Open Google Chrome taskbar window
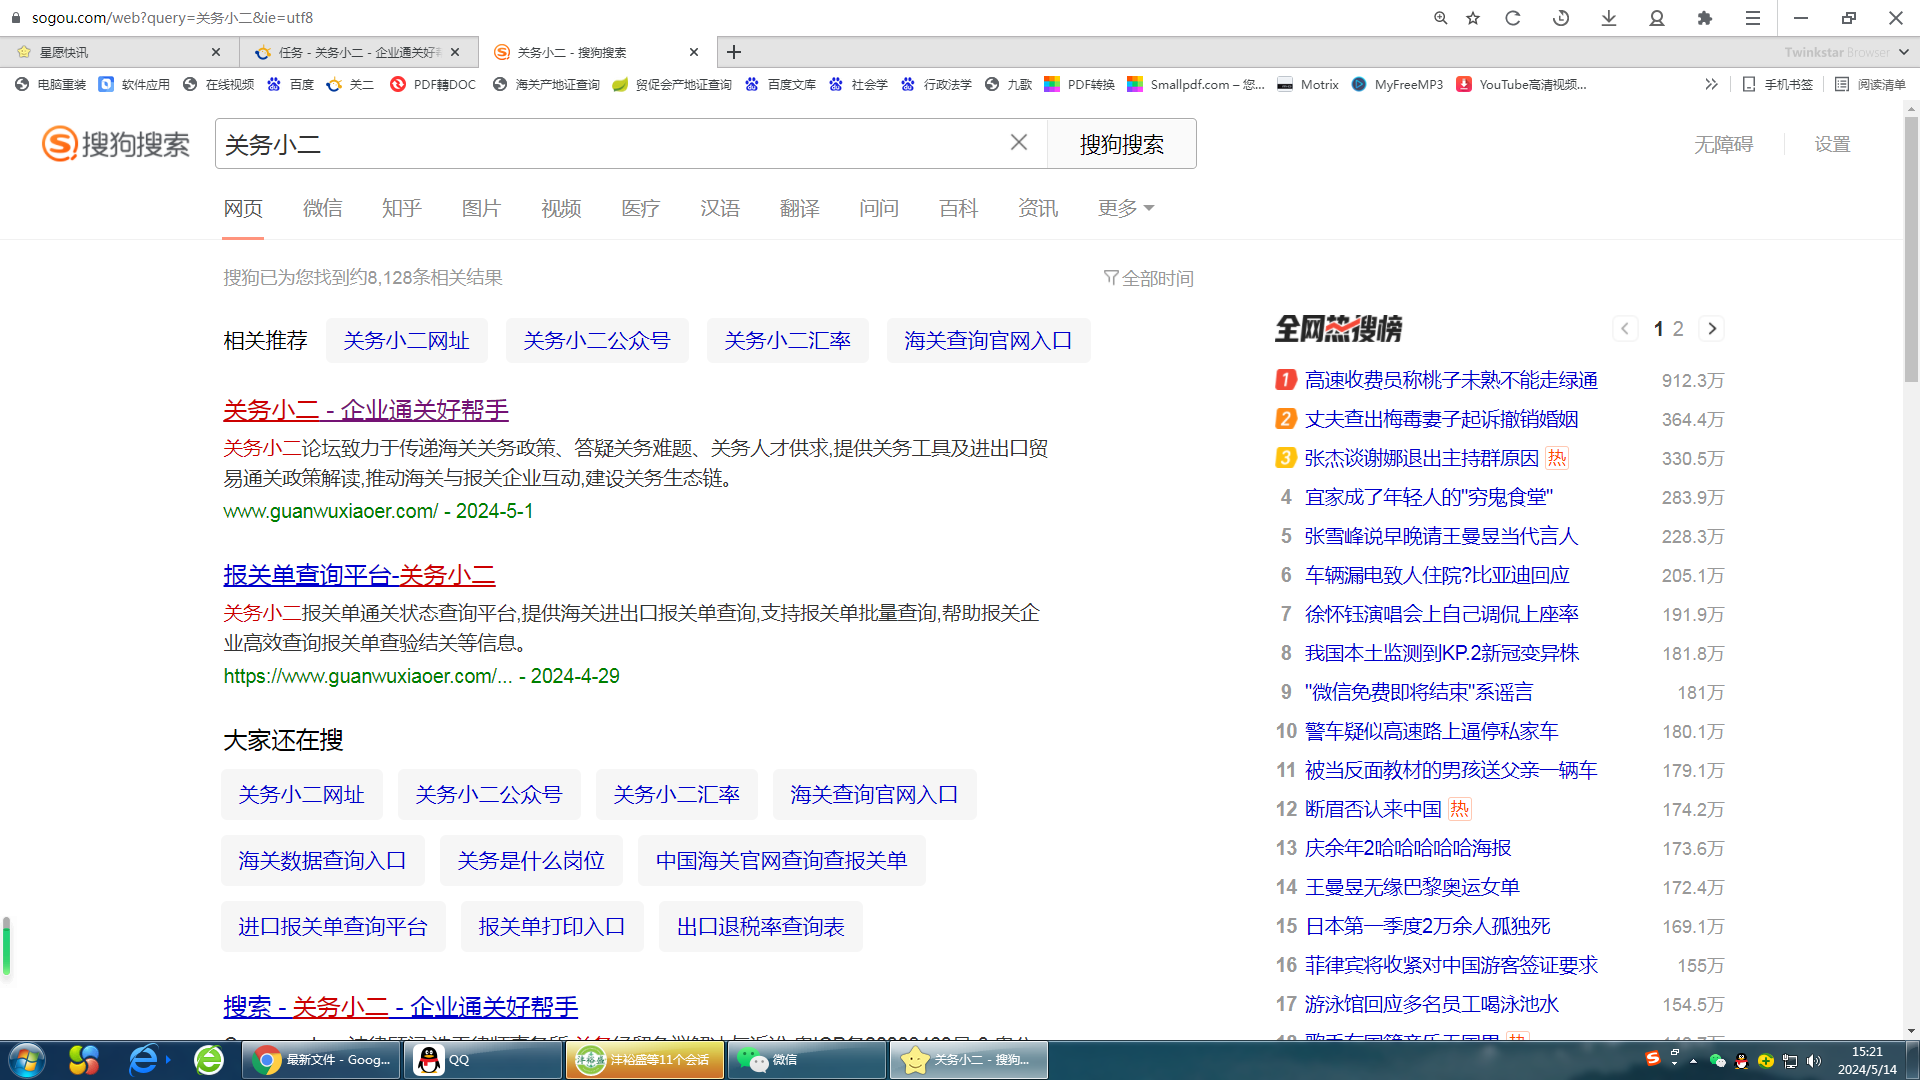Image resolution: width=1920 pixels, height=1080 pixels. (321, 1060)
